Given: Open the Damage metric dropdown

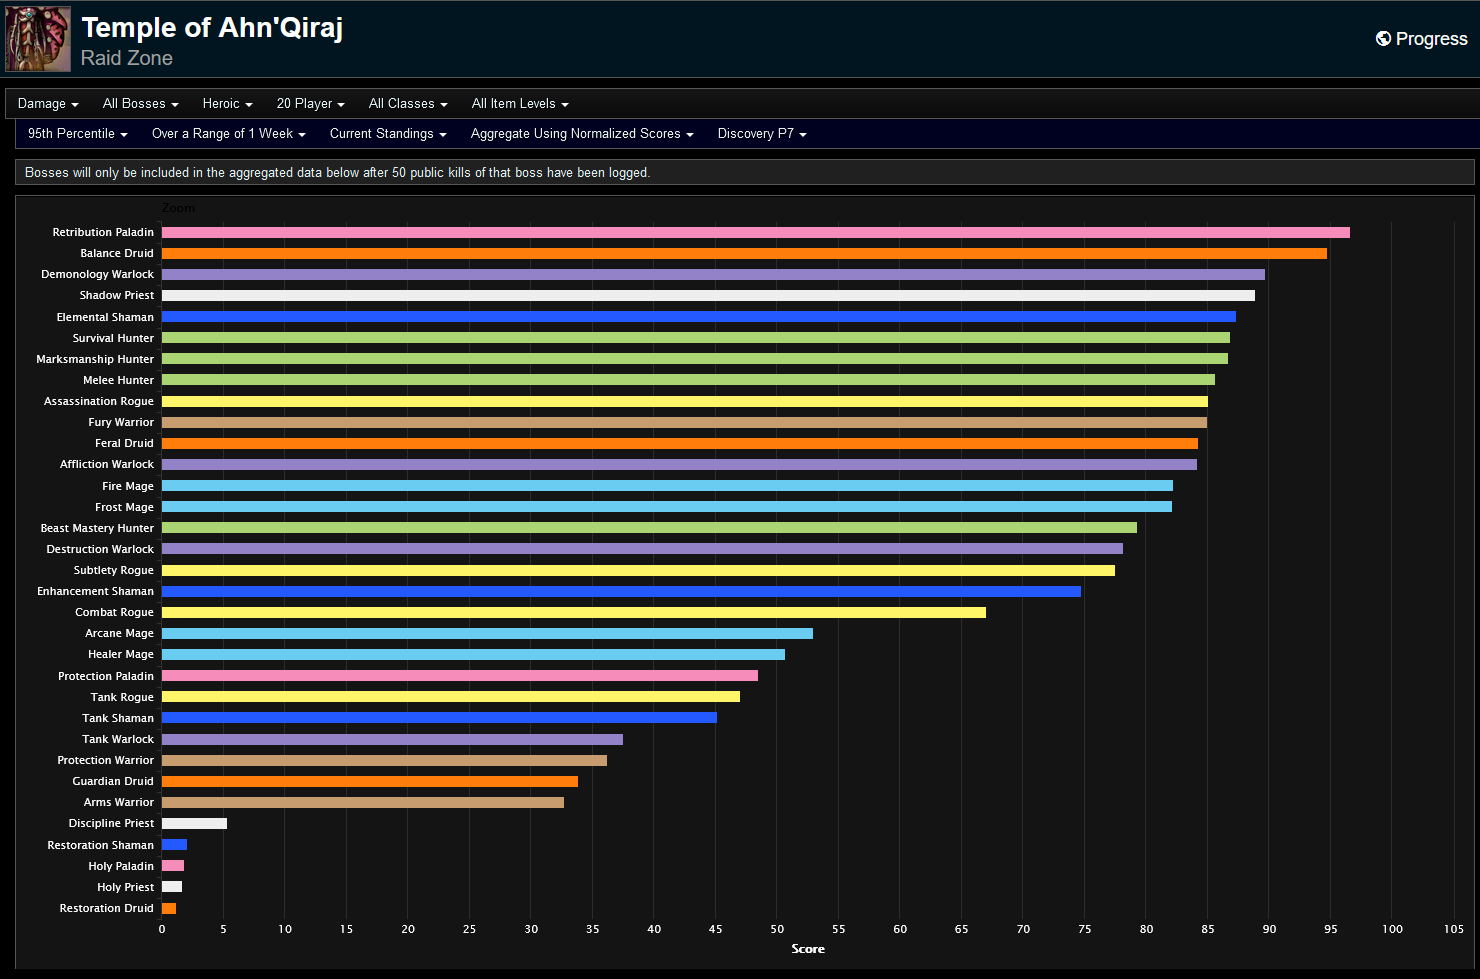Looking at the screenshot, I should click(47, 103).
